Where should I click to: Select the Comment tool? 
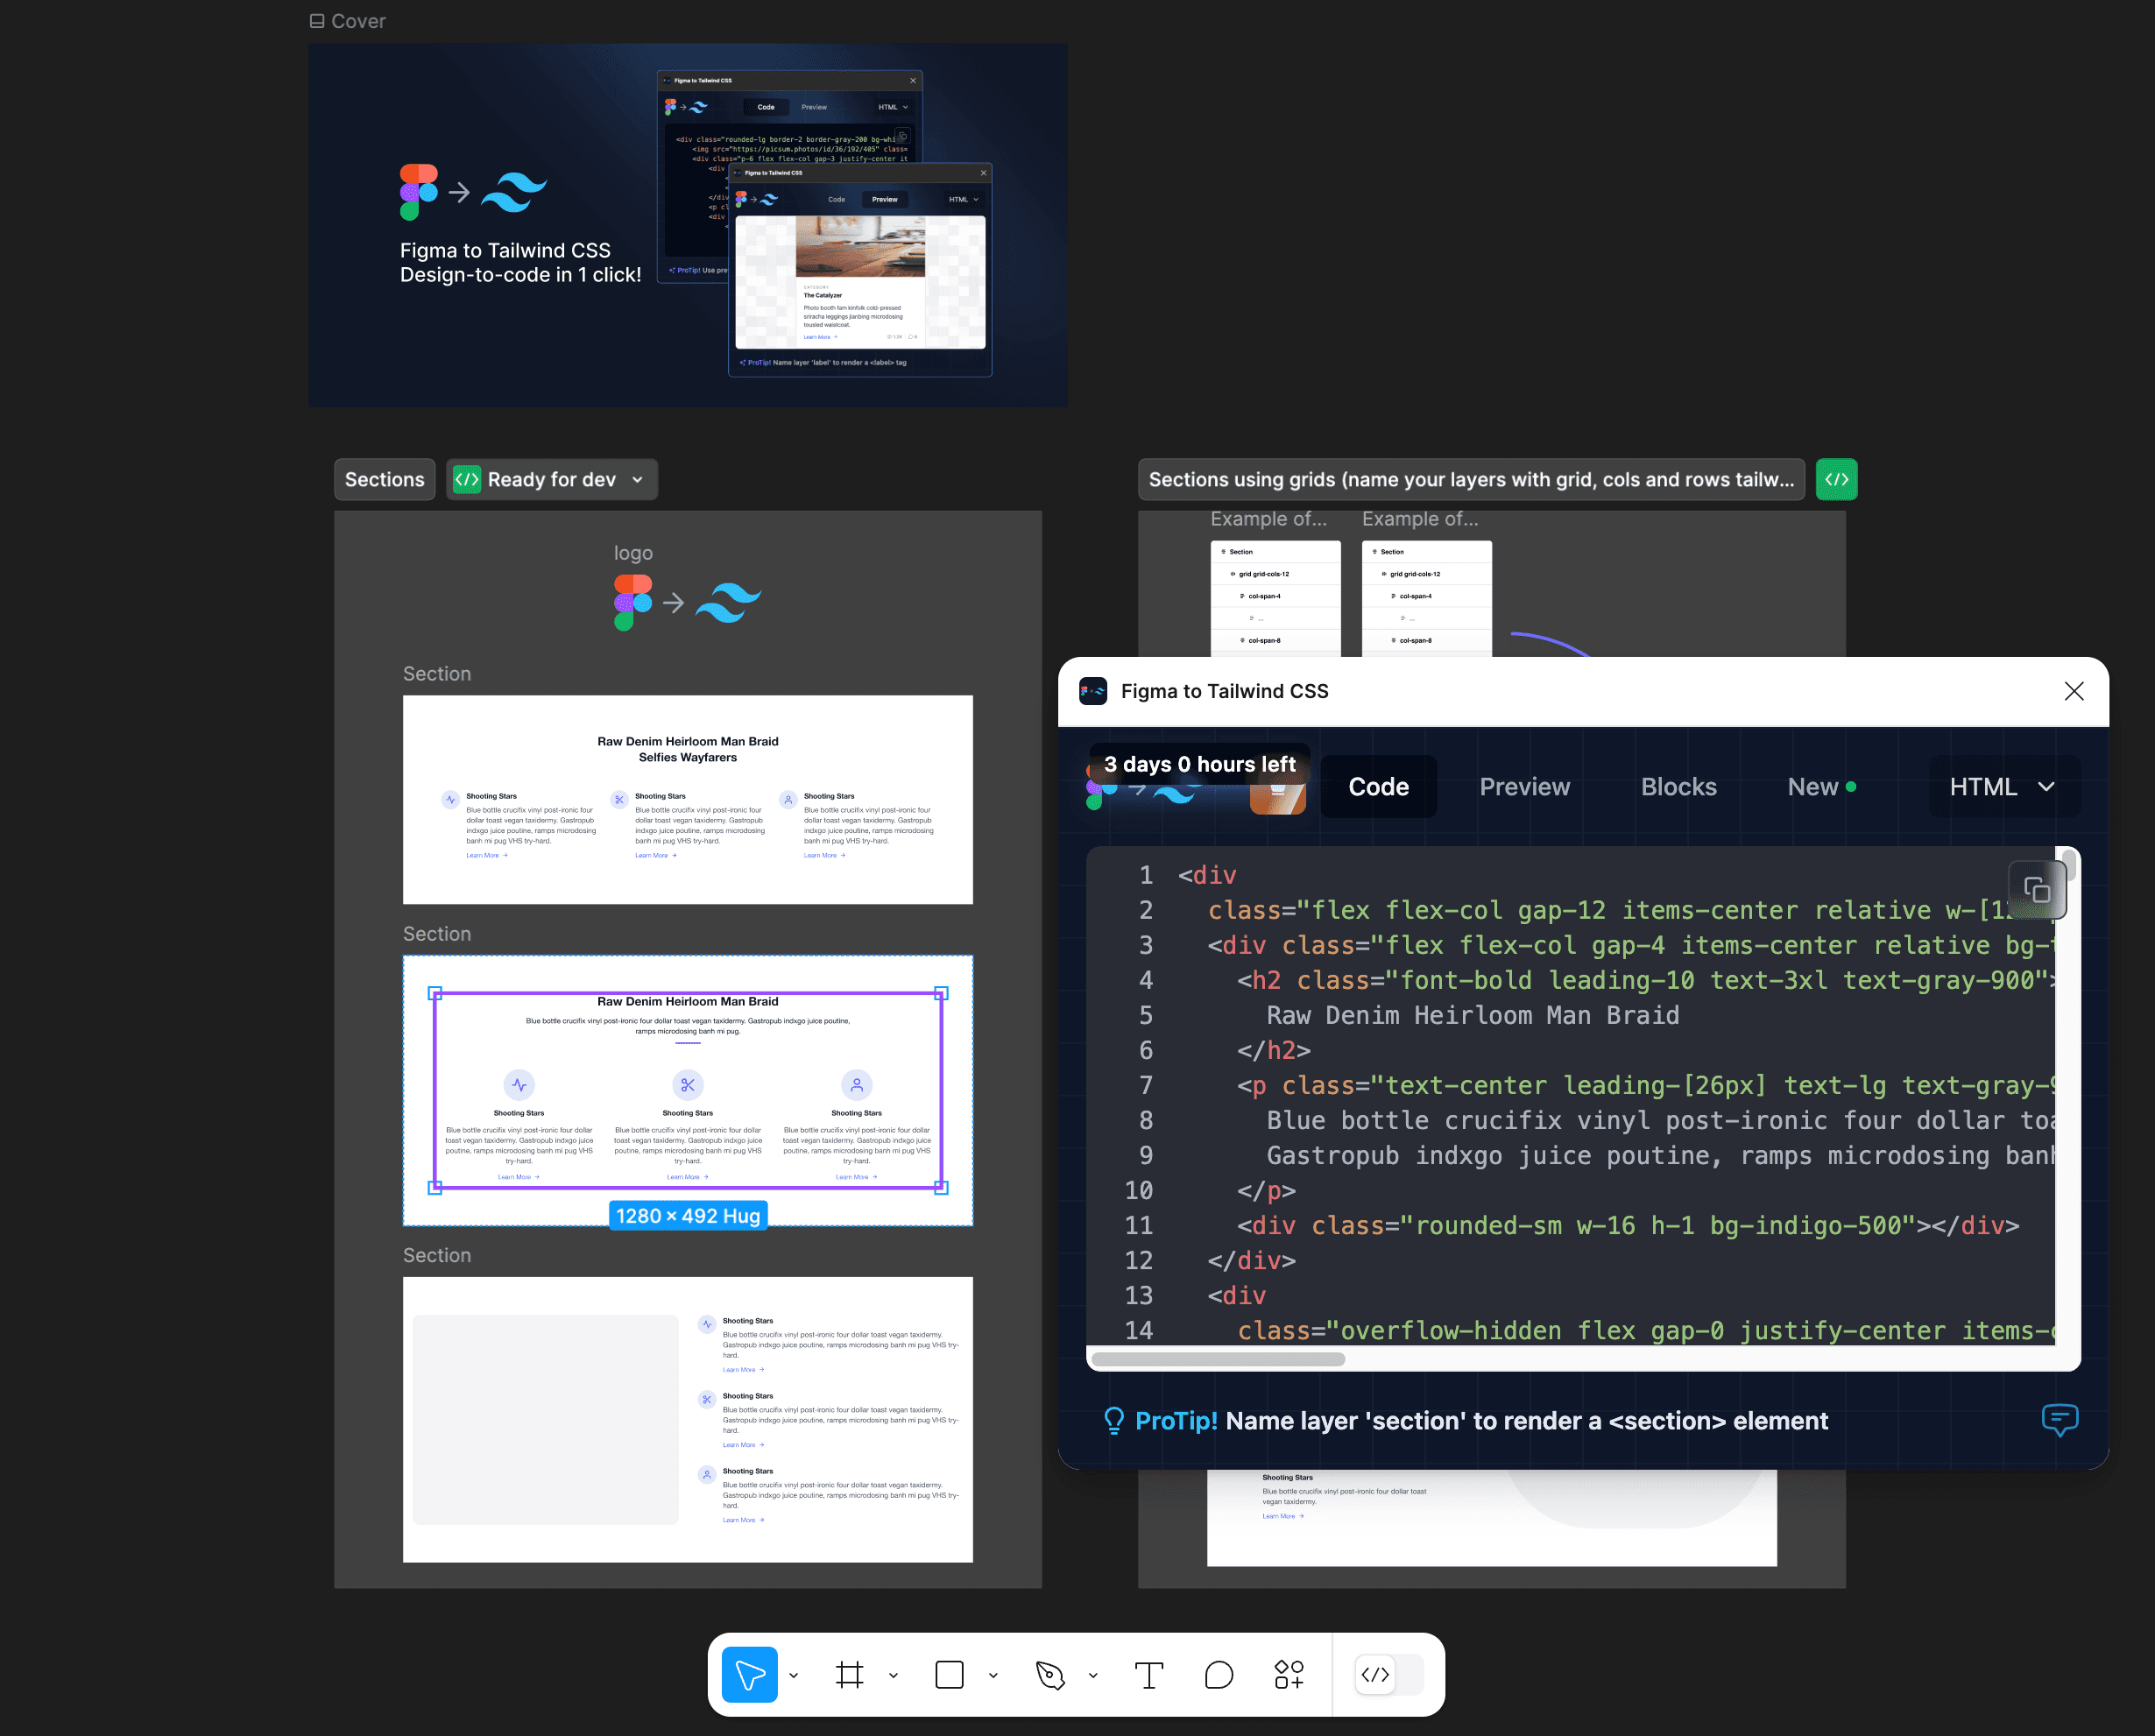pos(1219,1674)
